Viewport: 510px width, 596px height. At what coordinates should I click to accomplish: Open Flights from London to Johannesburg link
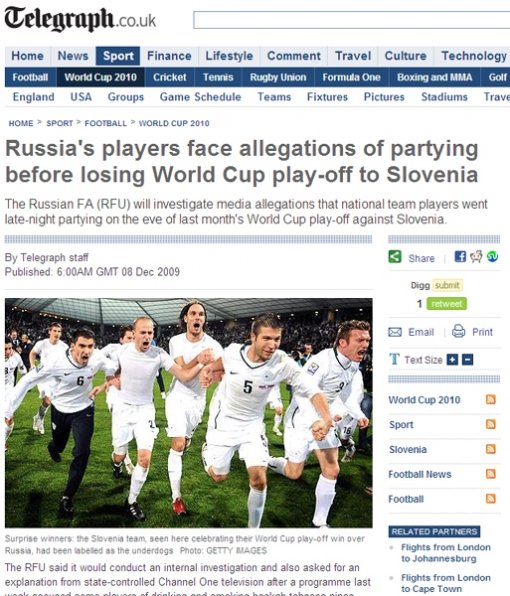point(446,553)
